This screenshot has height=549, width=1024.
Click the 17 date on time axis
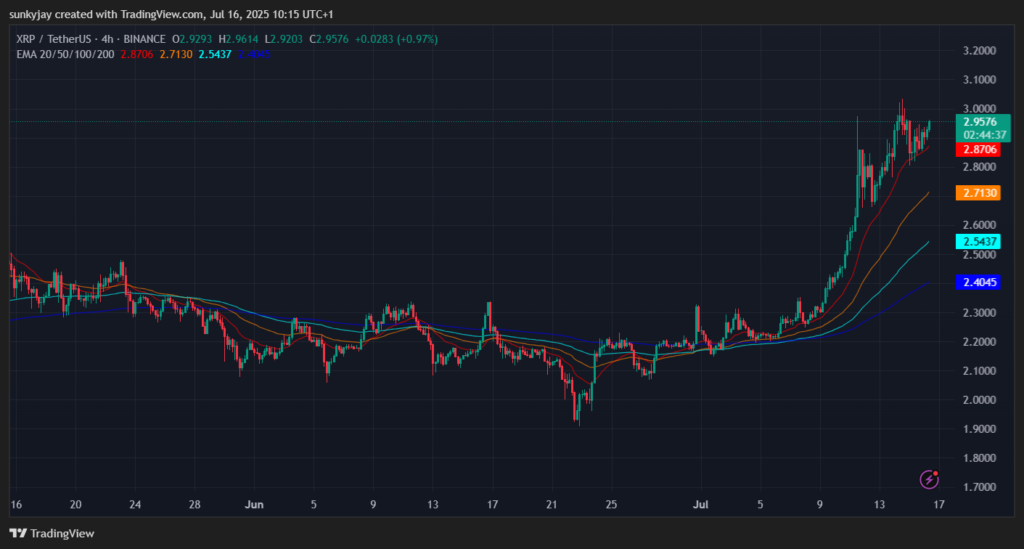click(938, 505)
